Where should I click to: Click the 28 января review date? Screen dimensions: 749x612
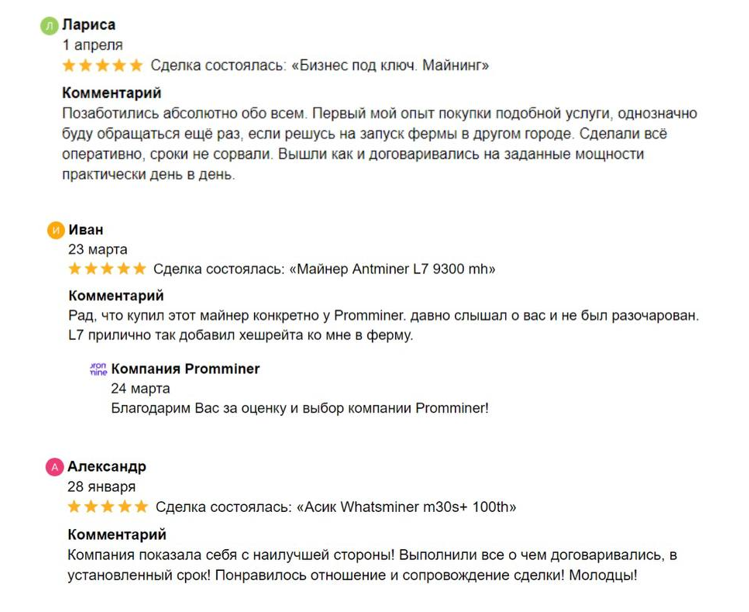[x=102, y=487]
